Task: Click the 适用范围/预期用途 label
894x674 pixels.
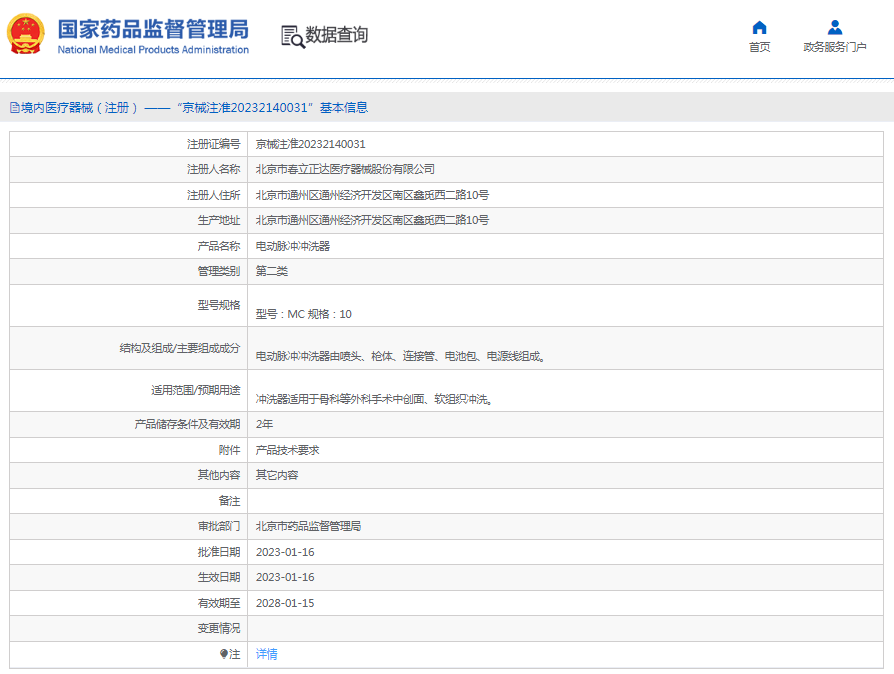Action: click(196, 390)
